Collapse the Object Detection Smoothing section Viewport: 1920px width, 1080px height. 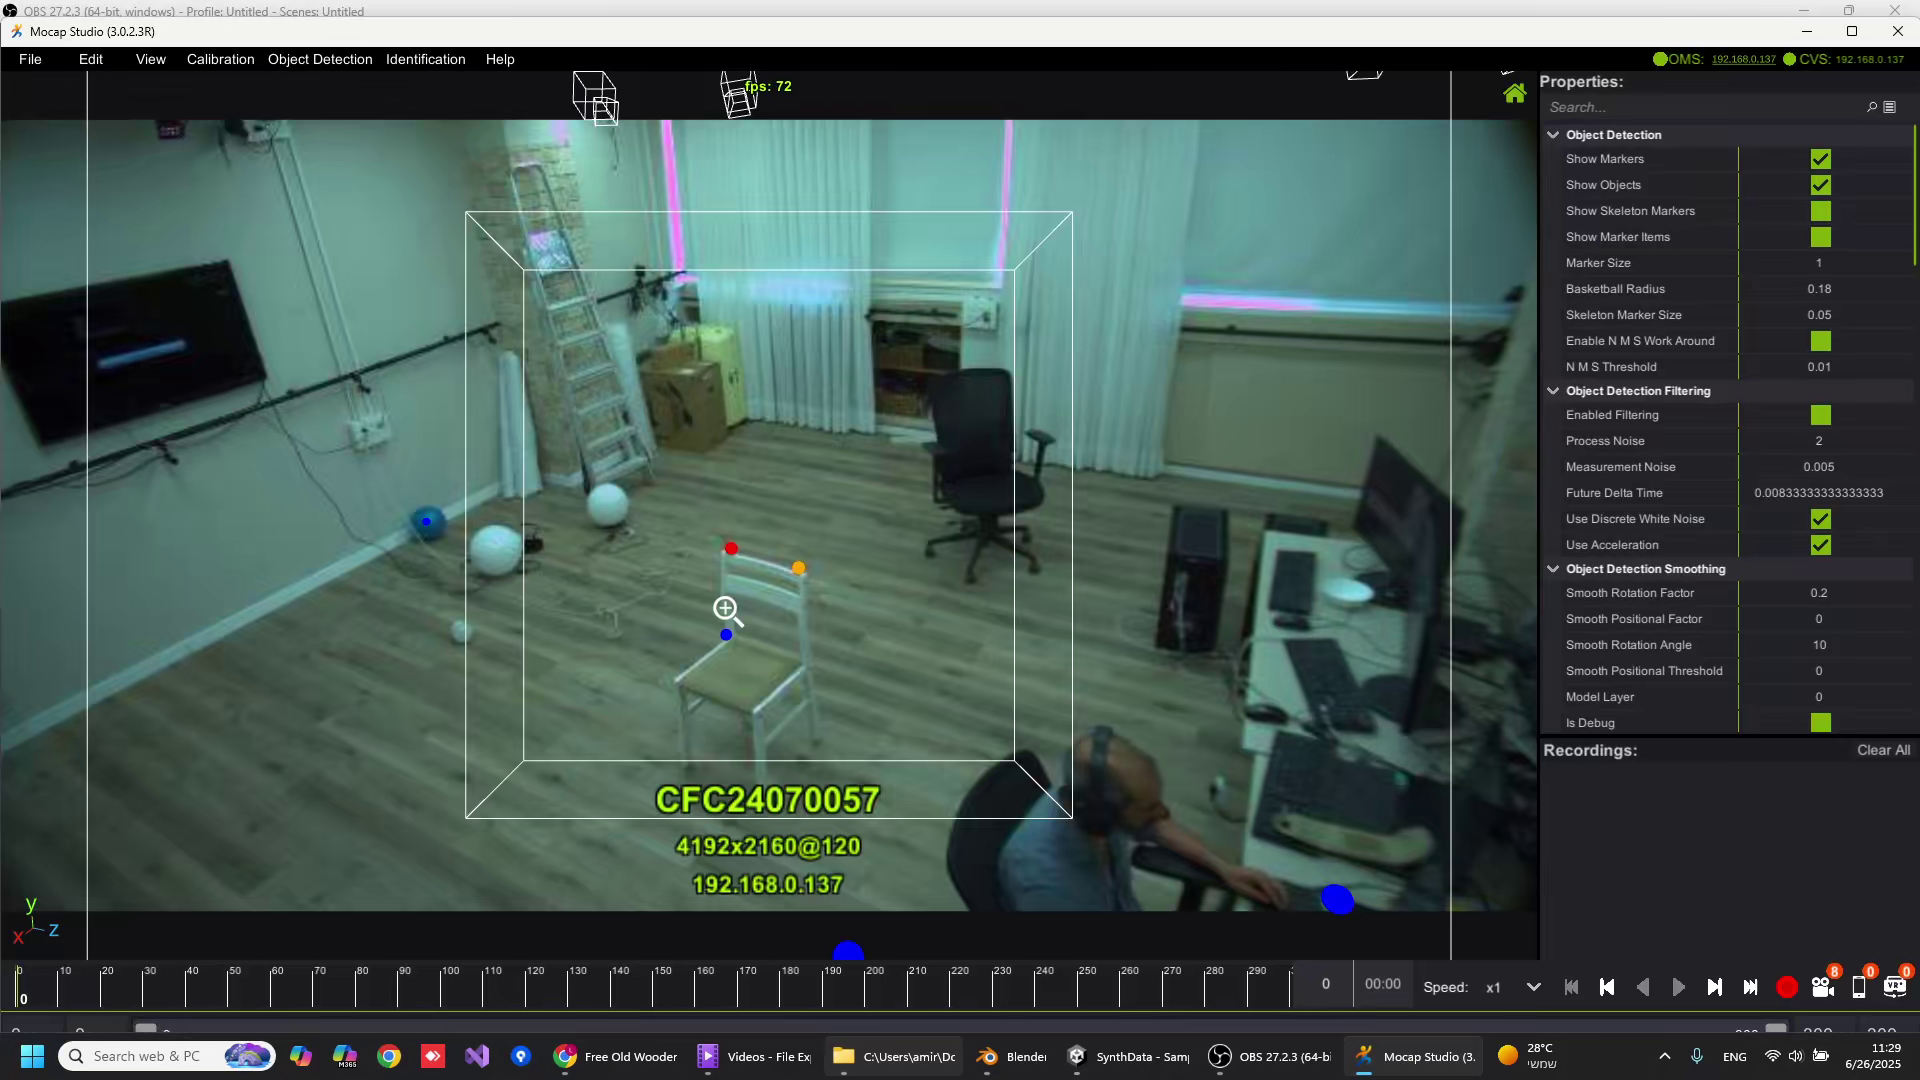click(1553, 569)
